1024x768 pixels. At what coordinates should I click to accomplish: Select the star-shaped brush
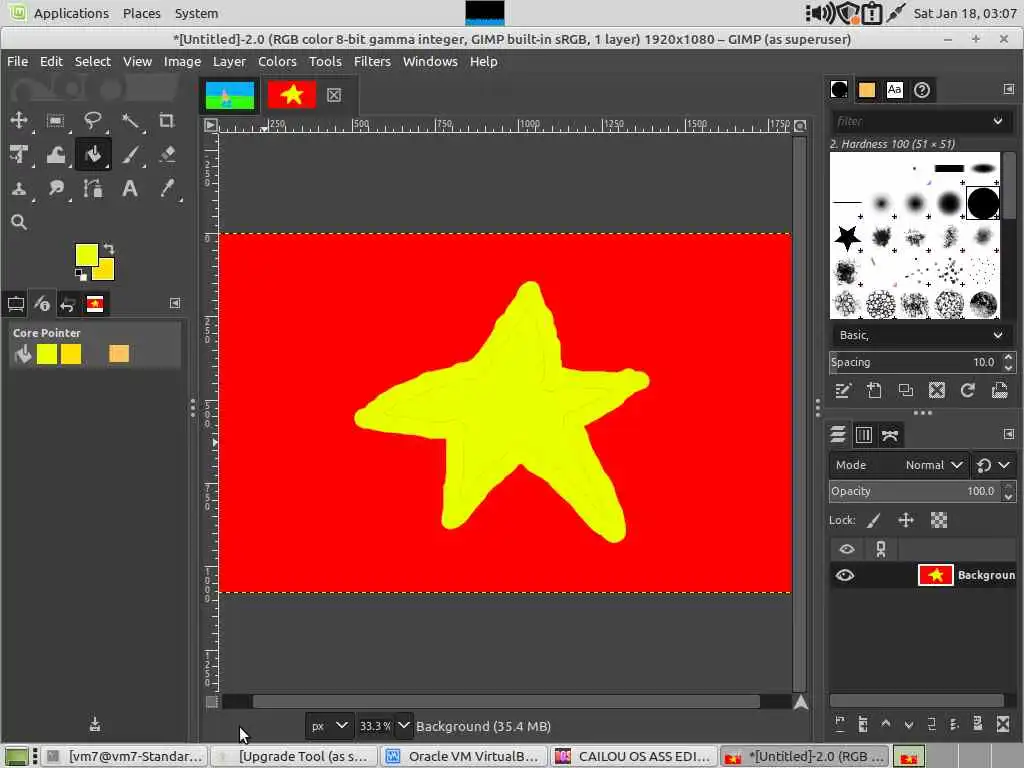point(847,238)
